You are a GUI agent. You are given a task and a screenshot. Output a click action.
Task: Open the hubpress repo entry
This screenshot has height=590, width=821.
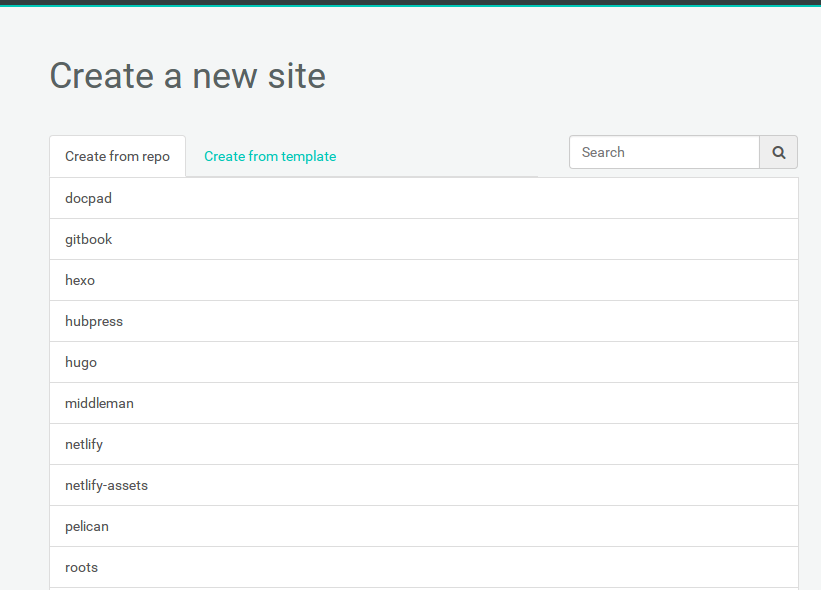pyautogui.click(x=424, y=321)
